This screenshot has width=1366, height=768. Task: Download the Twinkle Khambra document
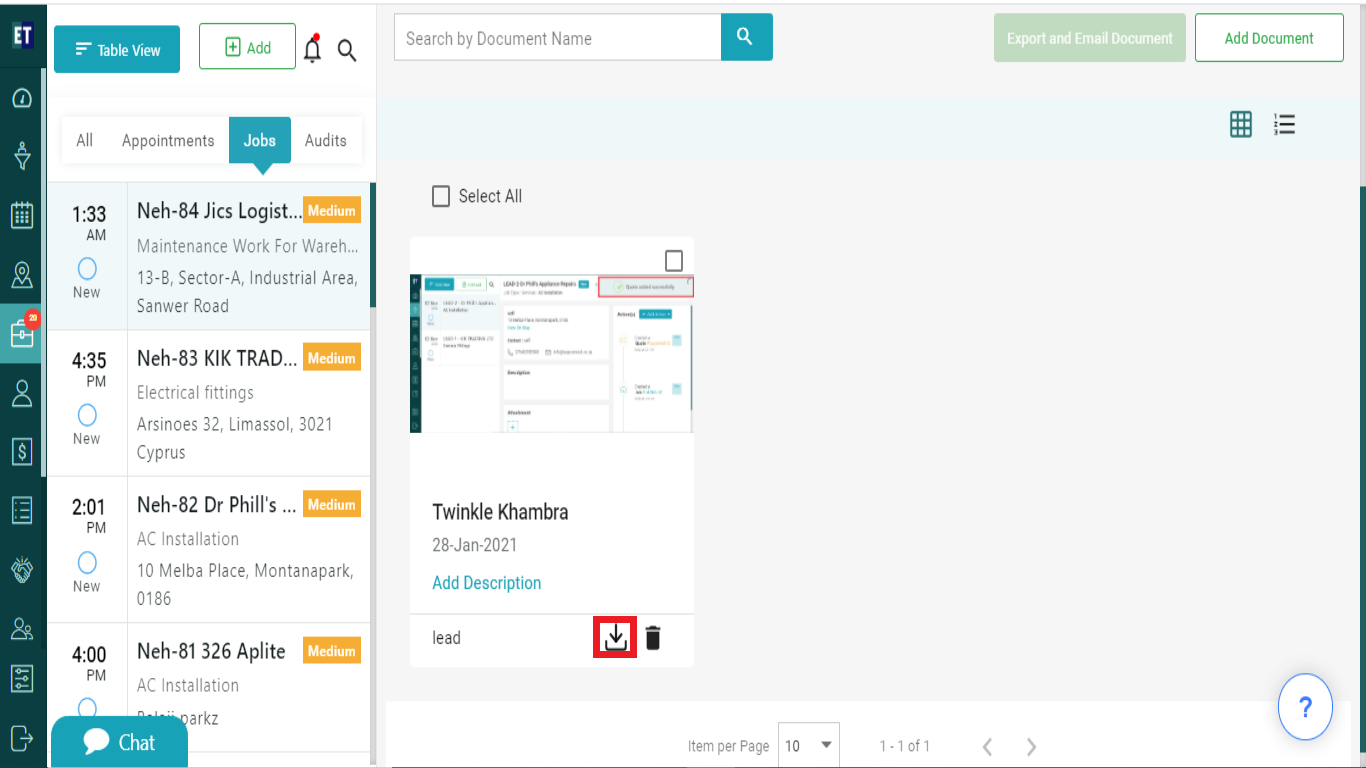tap(616, 637)
